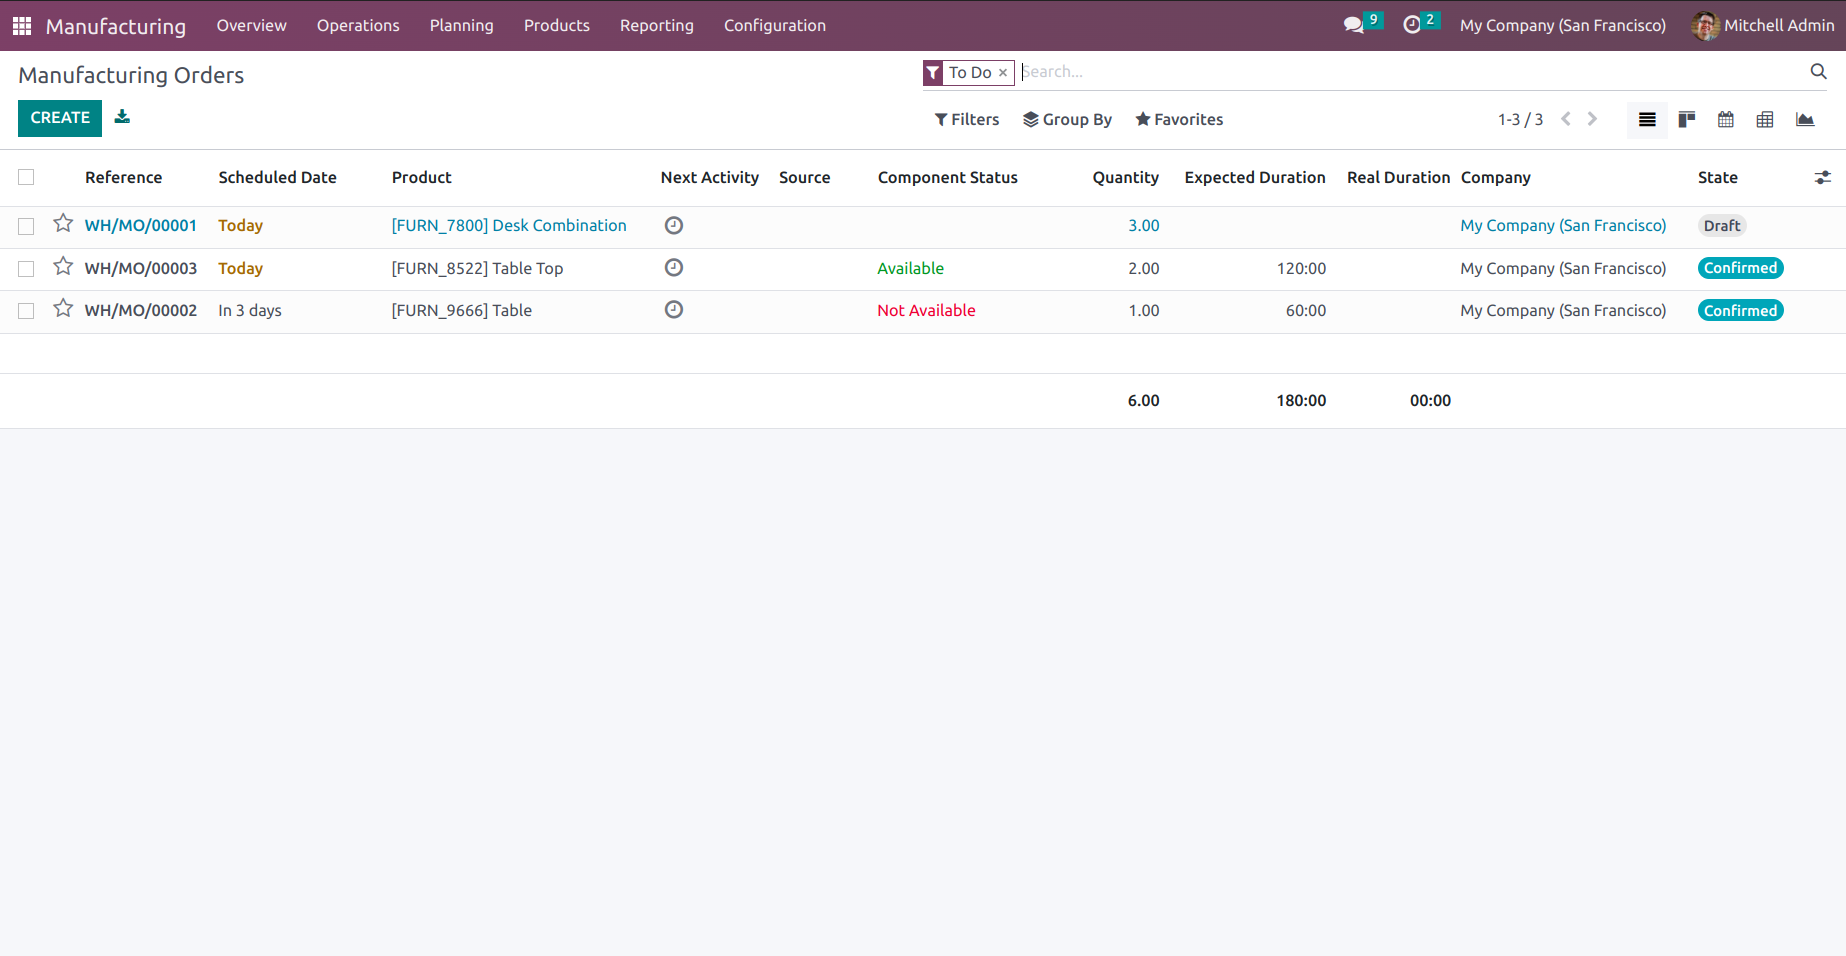Expand the Favorites dropdown
Image resolution: width=1846 pixels, height=956 pixels.
(x=1179, y=119)
